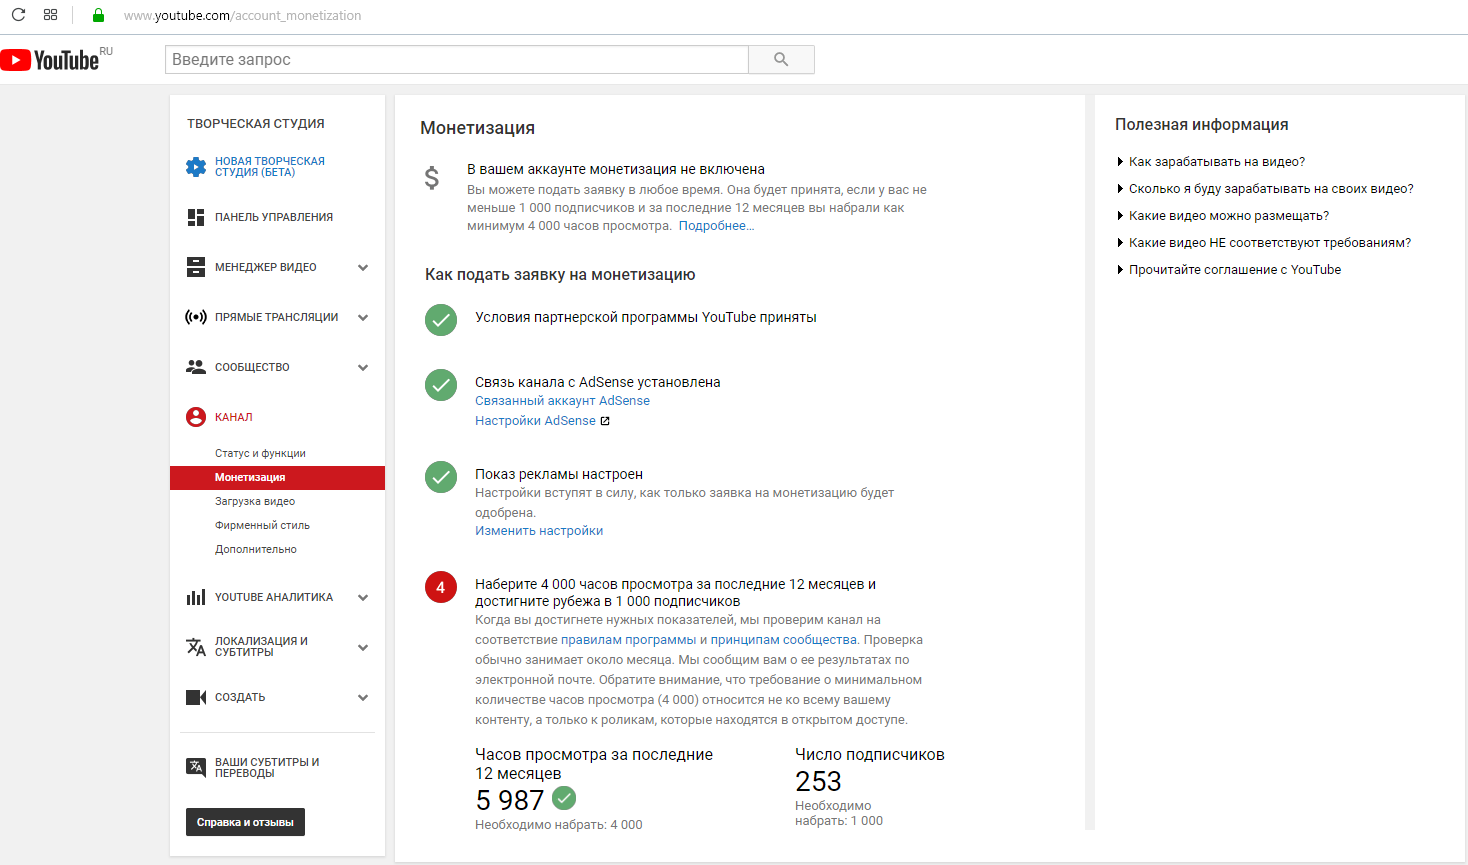Expand 'Как зарабатывать на видео?' triangle
Image resolution: width=1468 pixels, height=865 pixels.
coord(1120,161)
